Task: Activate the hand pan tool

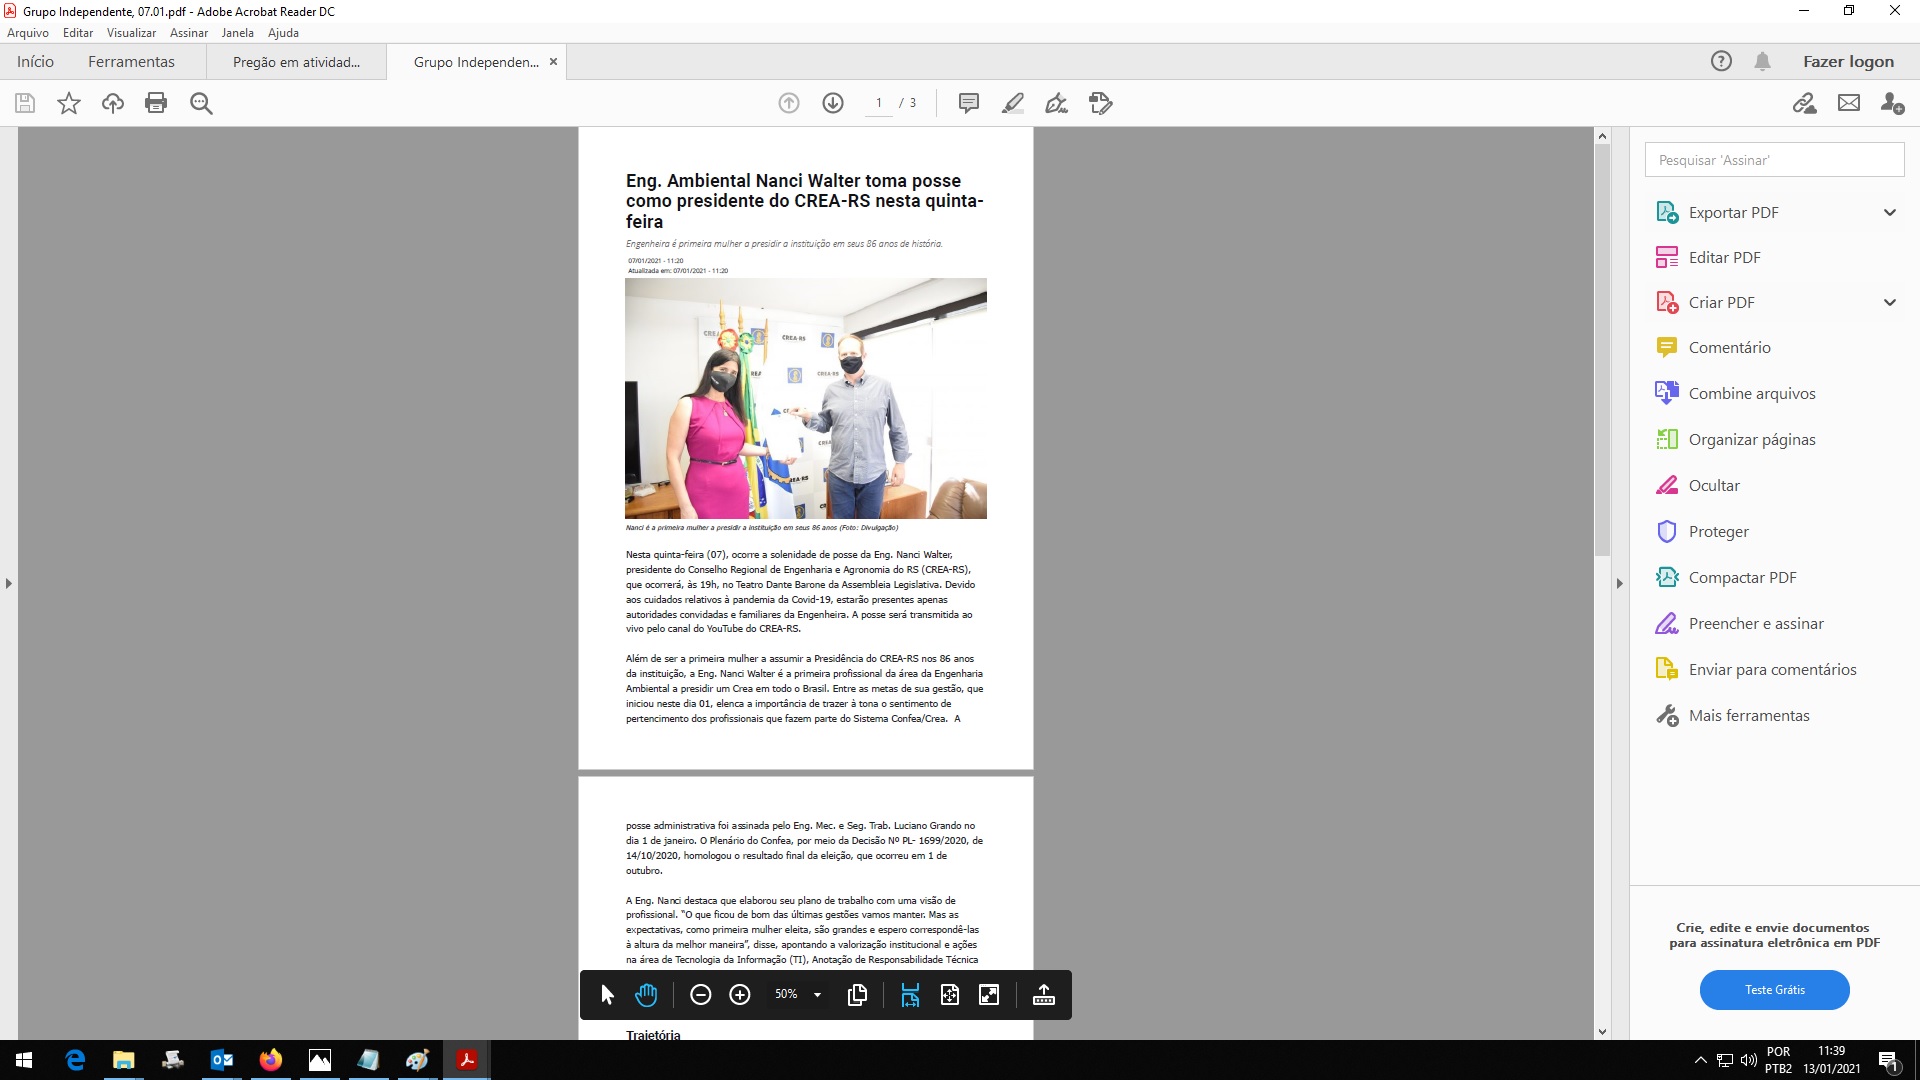Action: point(646,994)
